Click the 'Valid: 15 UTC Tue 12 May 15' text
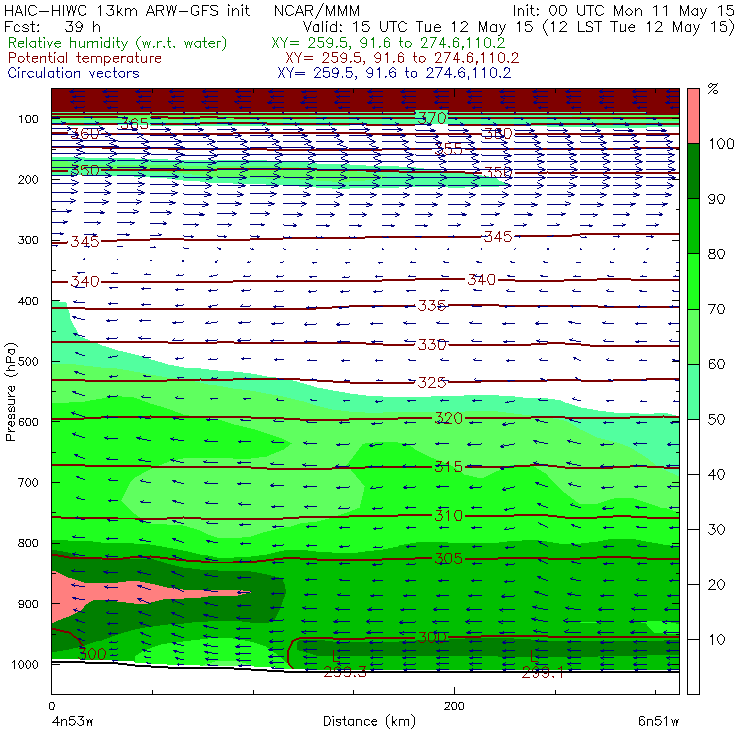 [x=420, y=27]
